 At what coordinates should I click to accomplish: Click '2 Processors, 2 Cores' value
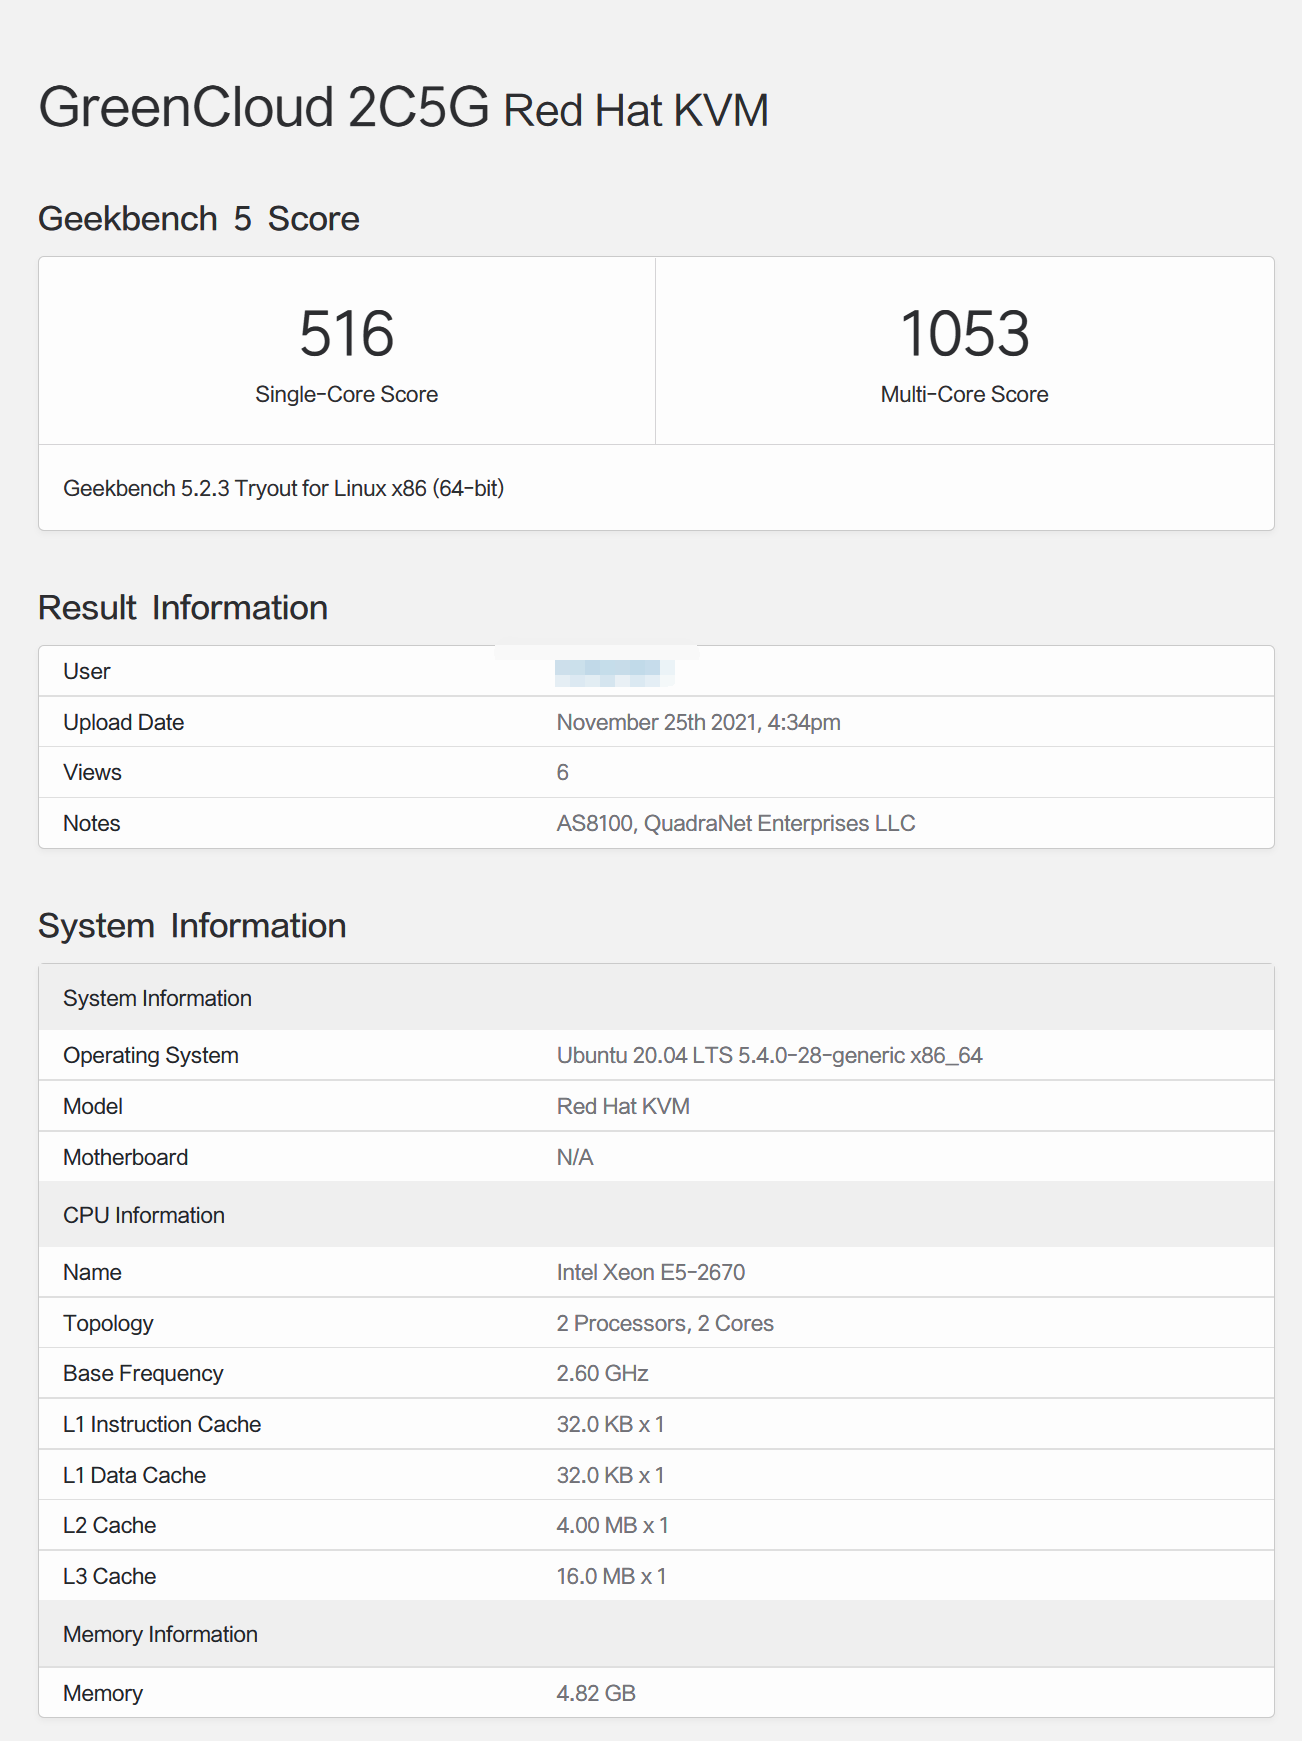(665, 1324)
